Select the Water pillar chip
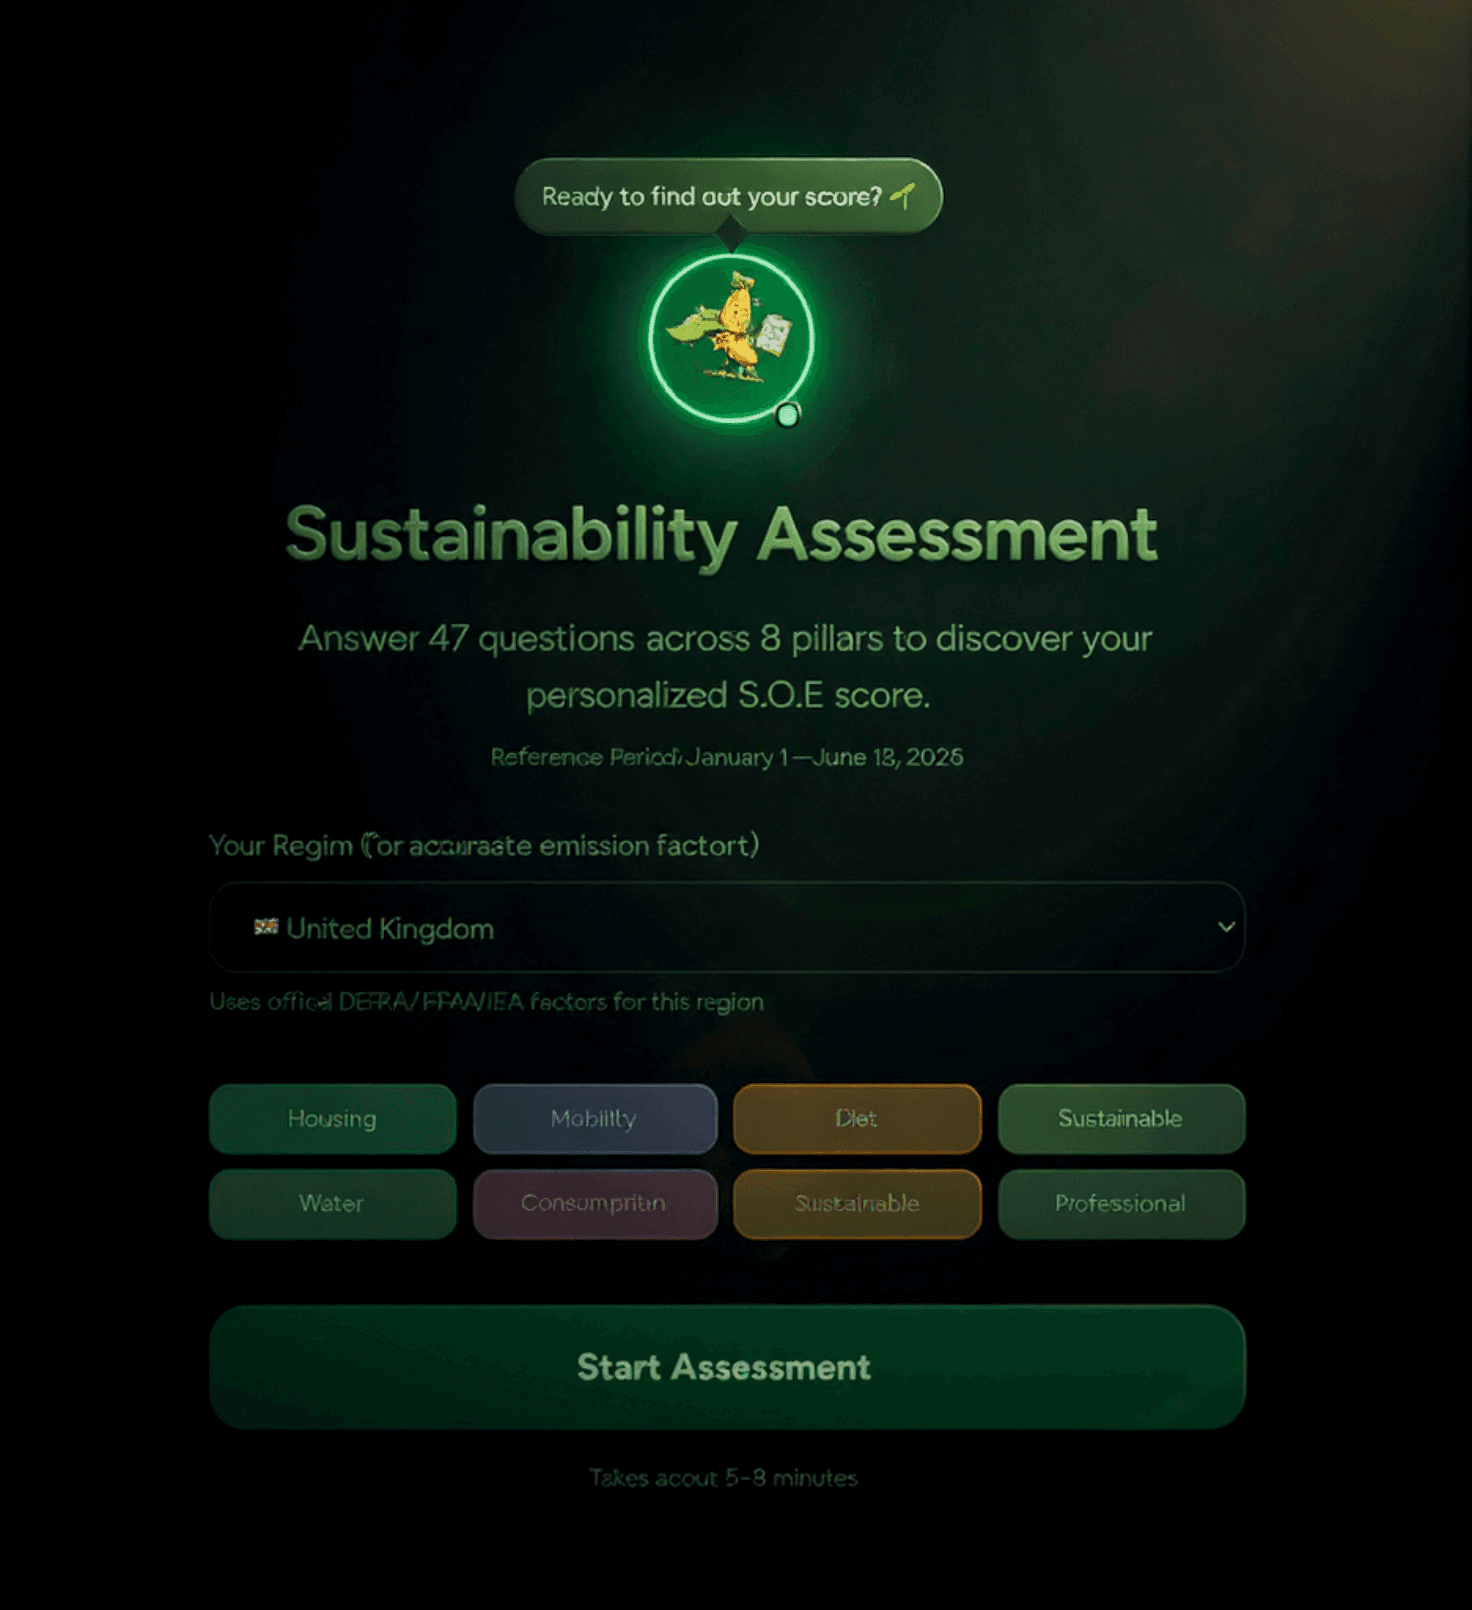1472x1610 pixels. pyautogui.click(x=333, y=1203)
